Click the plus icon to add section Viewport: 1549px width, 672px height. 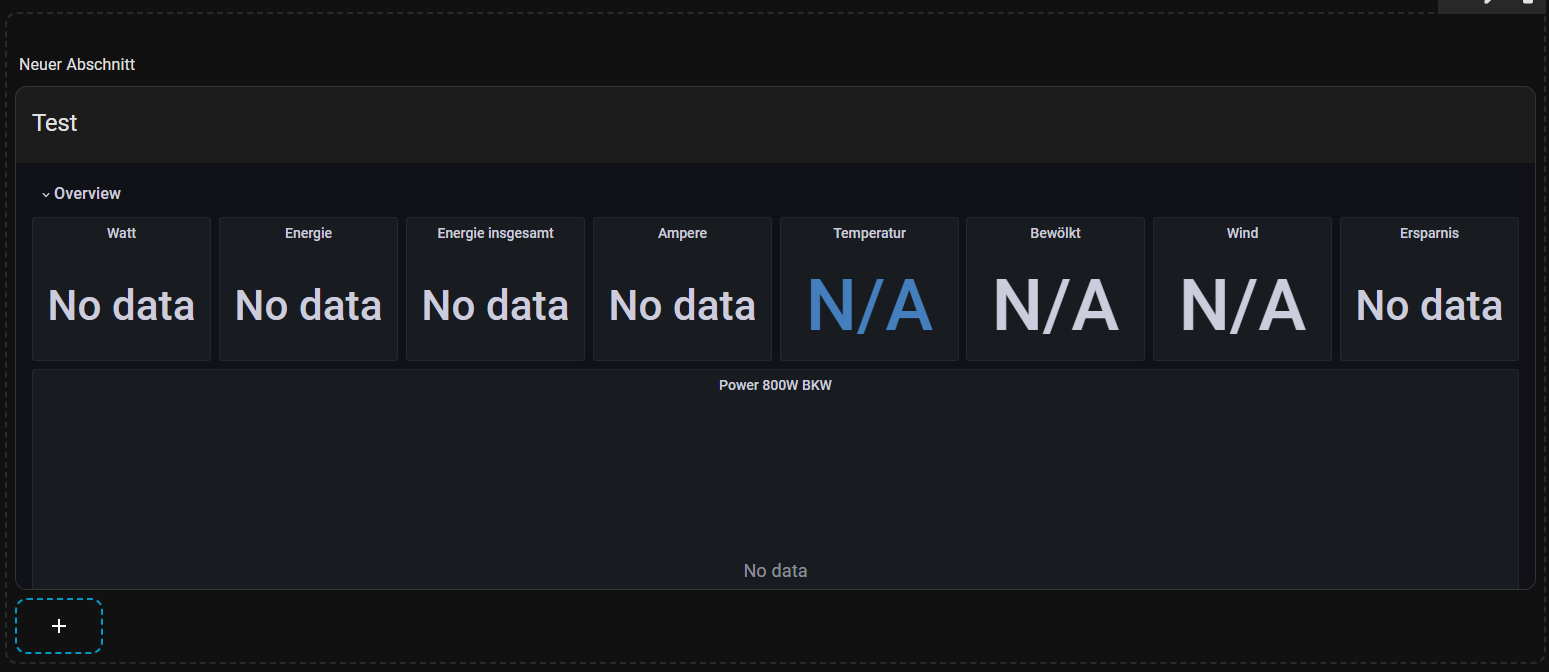coord(59,626)
